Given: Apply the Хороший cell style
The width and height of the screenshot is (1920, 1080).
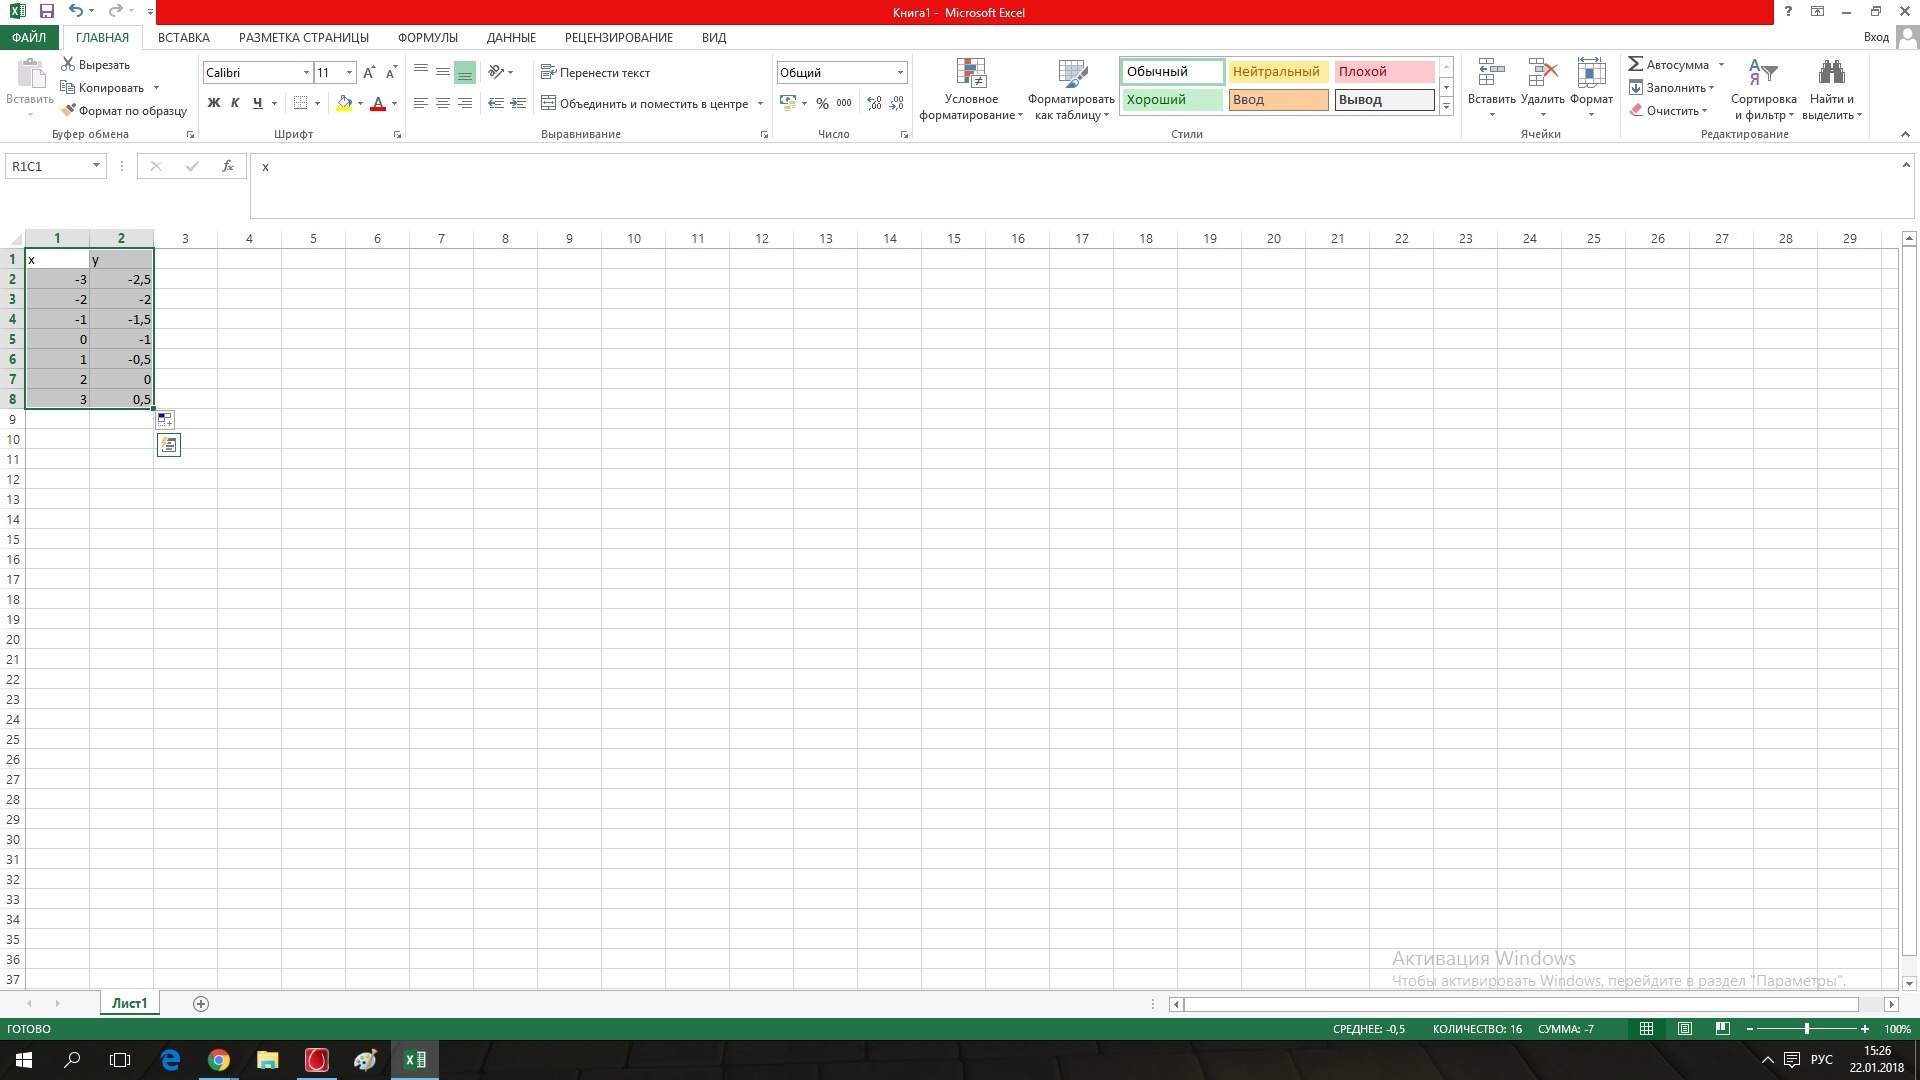Looking at the screenshot, I should tap(1171, 100).
